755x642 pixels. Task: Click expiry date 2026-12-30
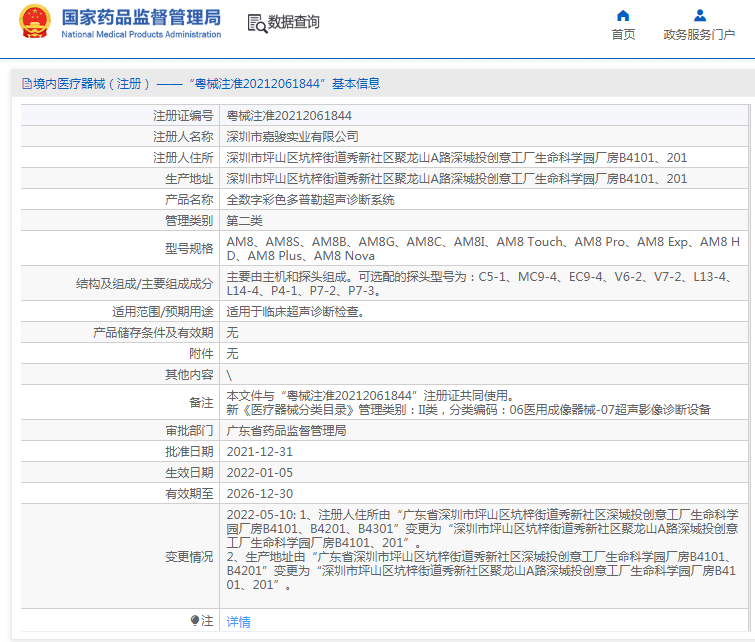(260, 493)
